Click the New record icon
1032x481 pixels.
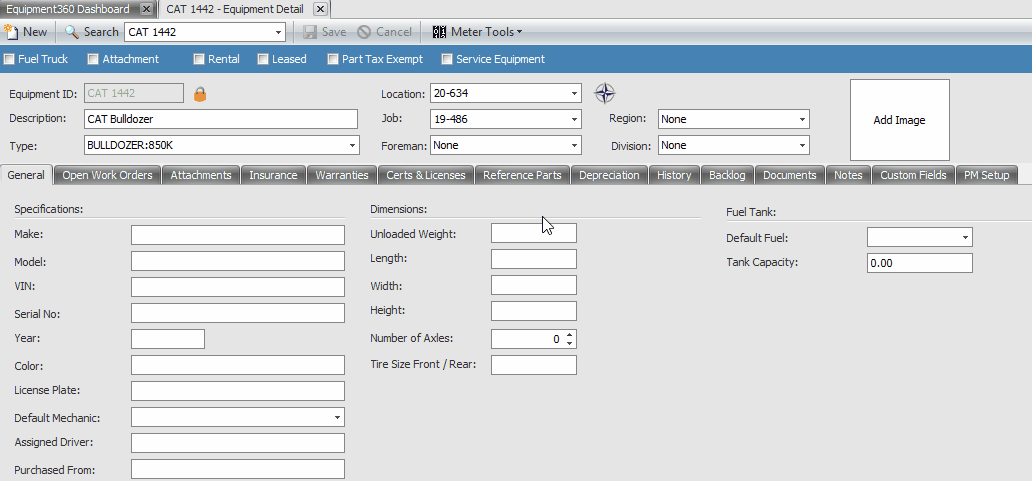point(11,32)
